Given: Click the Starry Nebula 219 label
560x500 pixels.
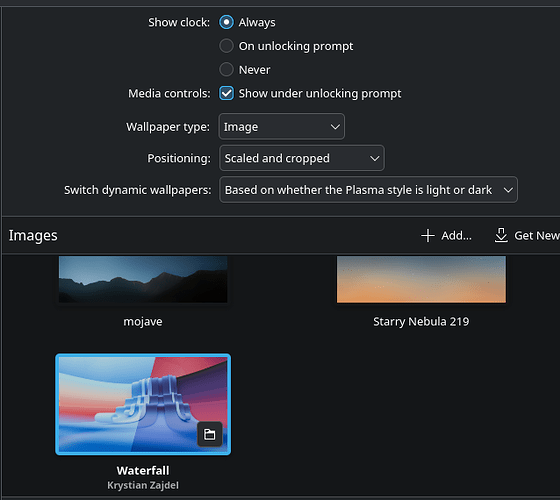Looking at the screenshot, I should tap(421, 322).
